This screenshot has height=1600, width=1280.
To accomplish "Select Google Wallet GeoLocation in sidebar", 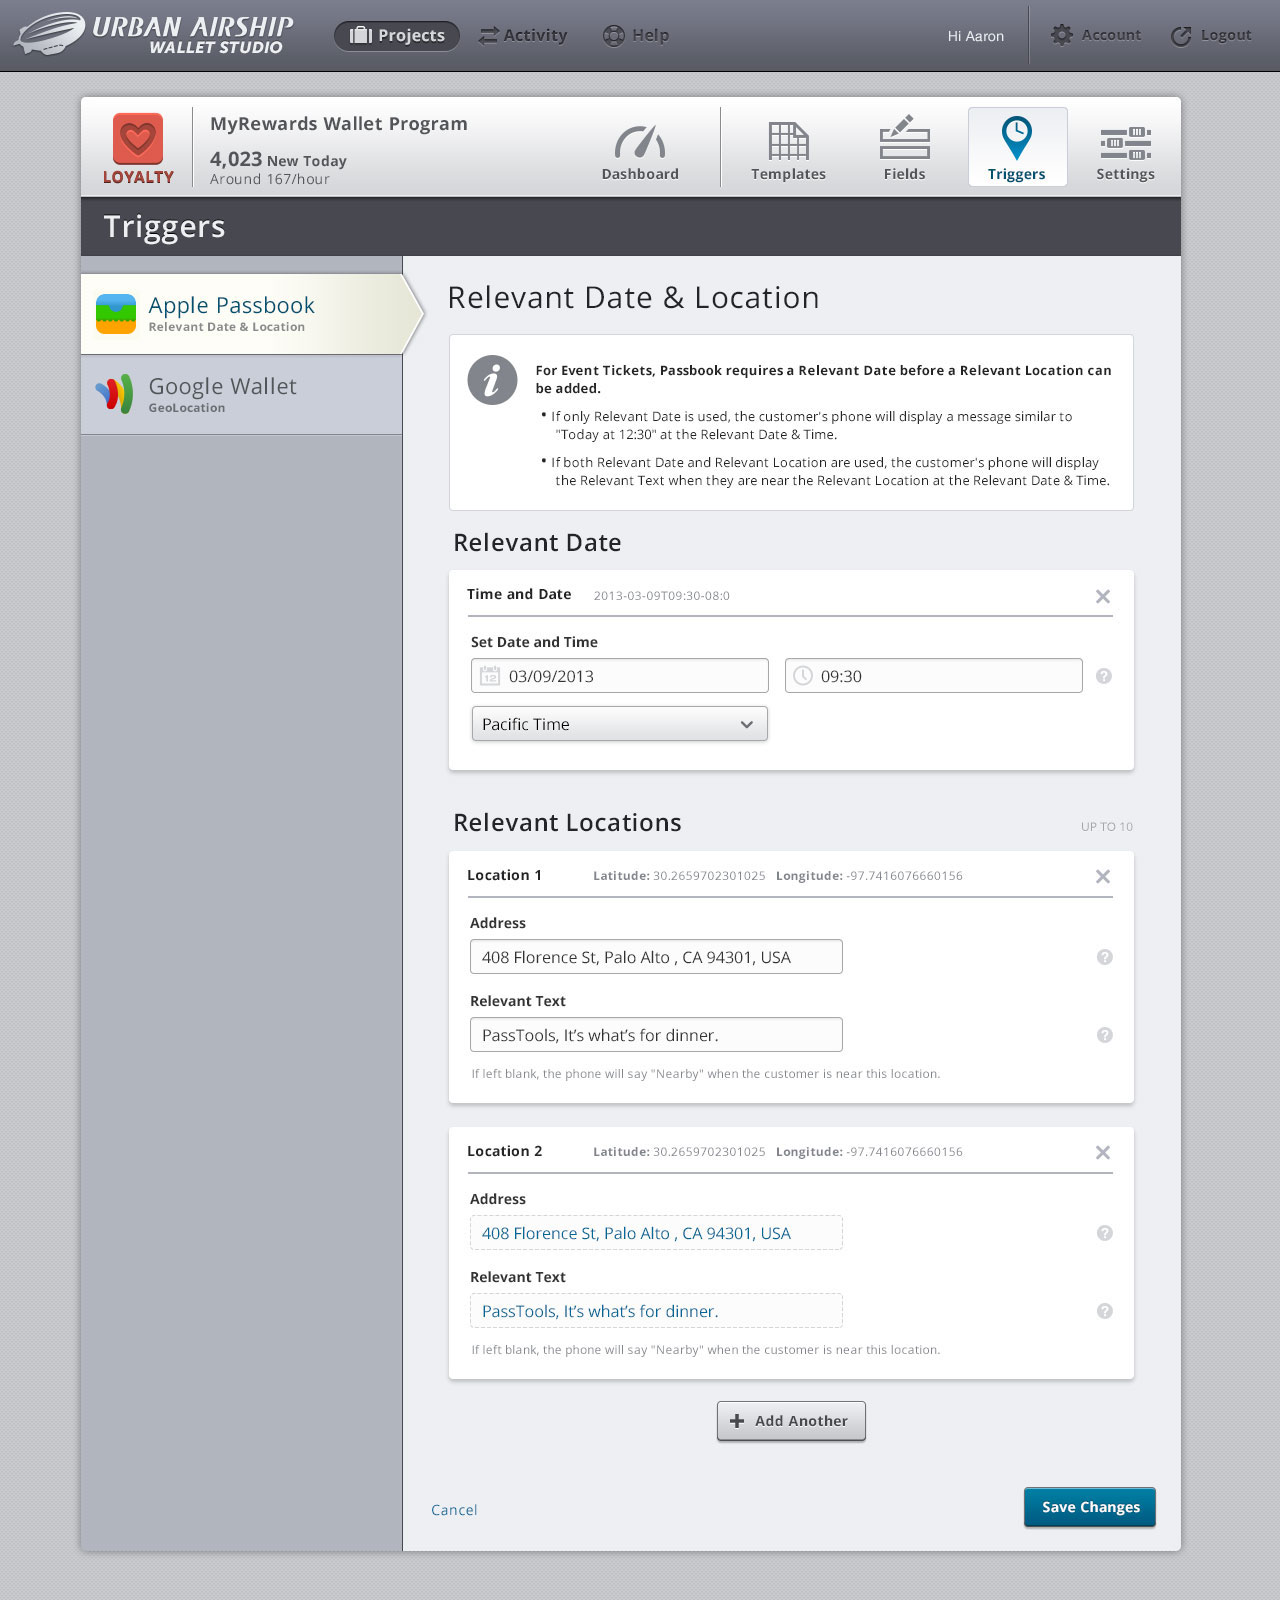I will [242, 395].
